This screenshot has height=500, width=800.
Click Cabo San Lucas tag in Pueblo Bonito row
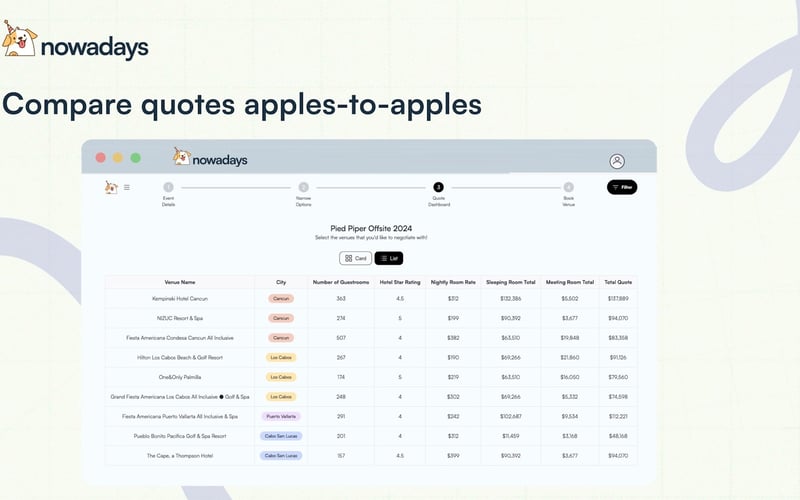[281, 436]
